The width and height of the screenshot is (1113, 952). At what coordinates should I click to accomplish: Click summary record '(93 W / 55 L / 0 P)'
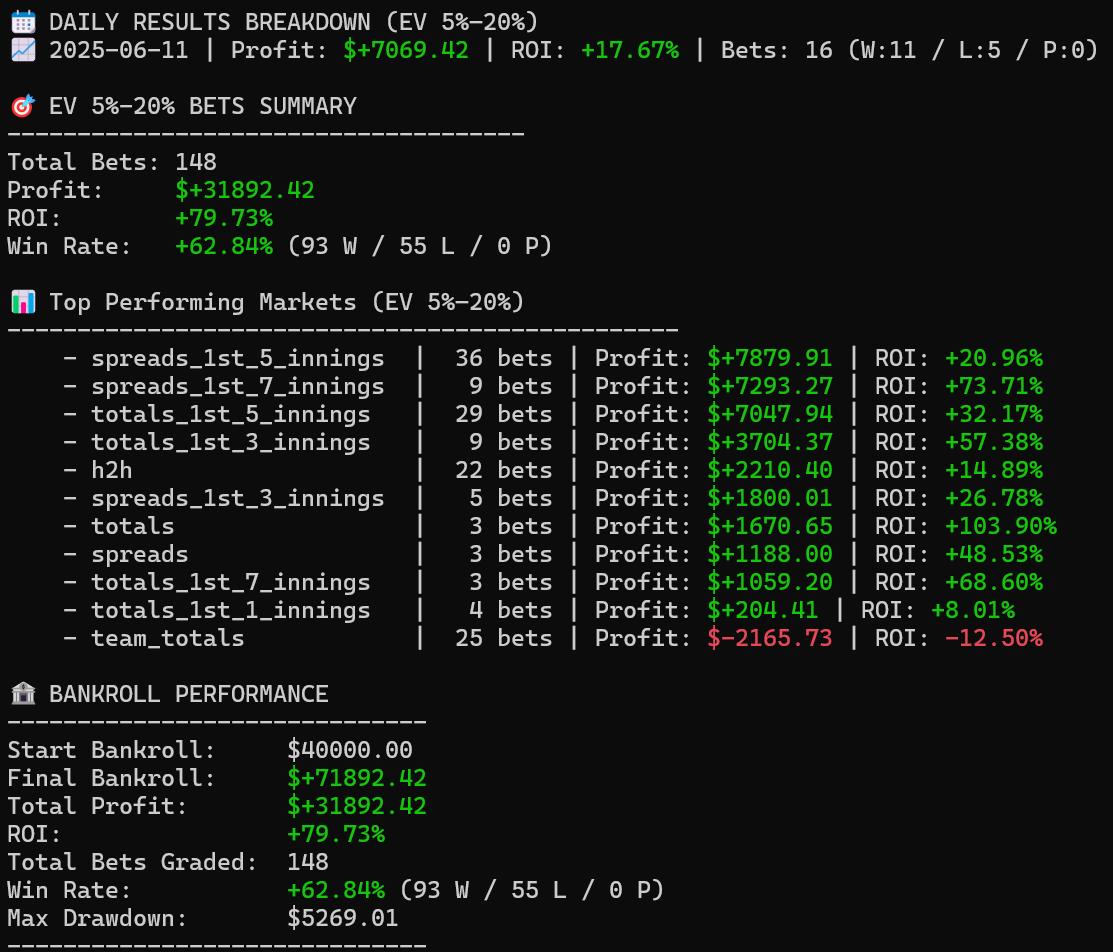(x=420, y=246)
